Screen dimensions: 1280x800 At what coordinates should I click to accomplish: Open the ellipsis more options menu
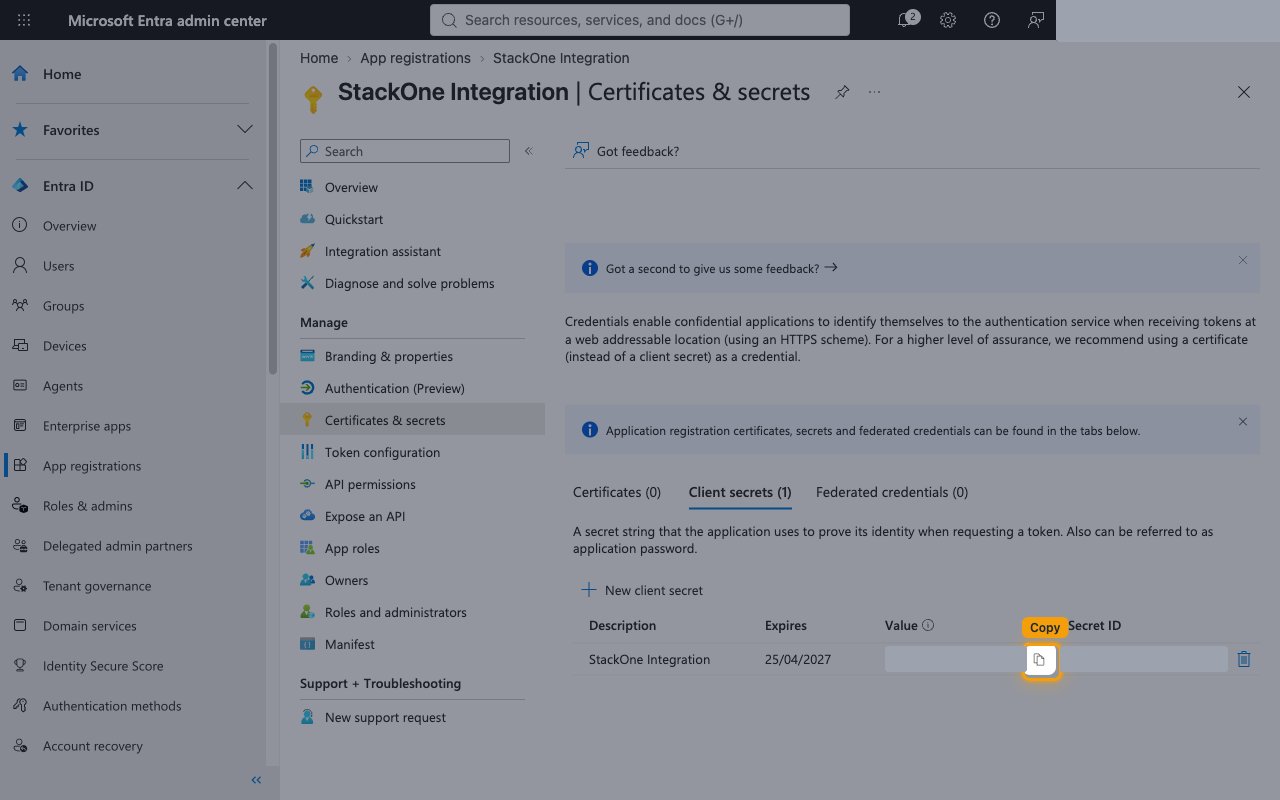[x=875, y=92]
